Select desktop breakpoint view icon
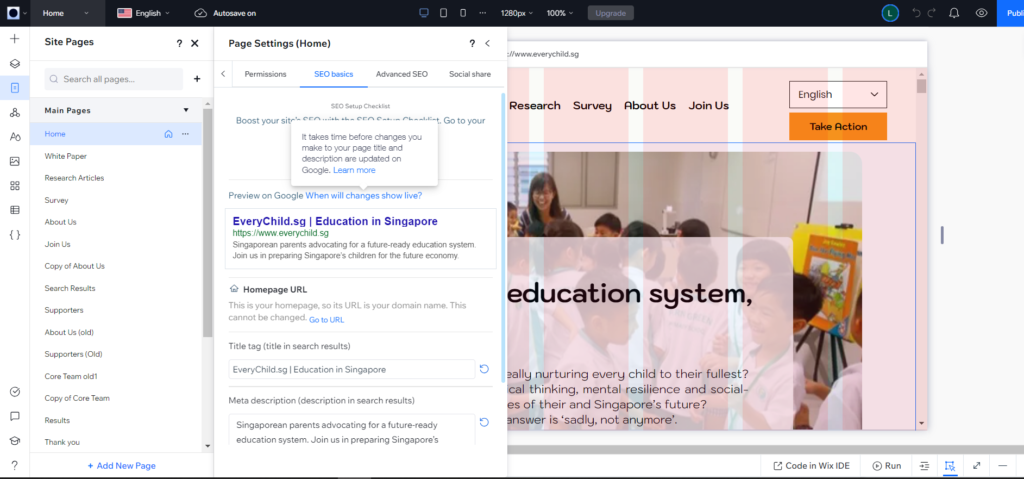 click(x=424, y=13)
